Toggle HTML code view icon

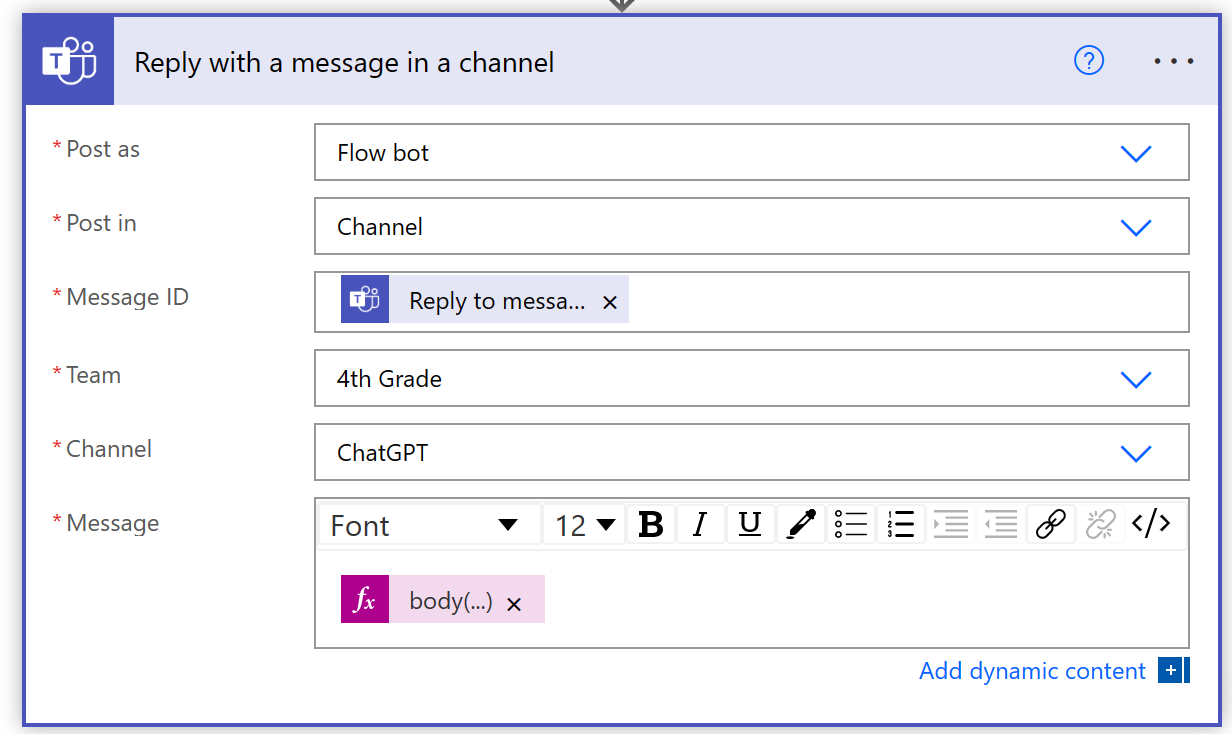point(1151,523)
